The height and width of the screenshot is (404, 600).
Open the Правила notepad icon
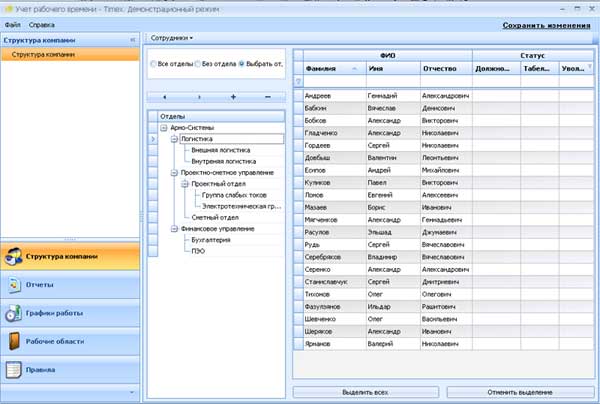click(x=14, y=370)
